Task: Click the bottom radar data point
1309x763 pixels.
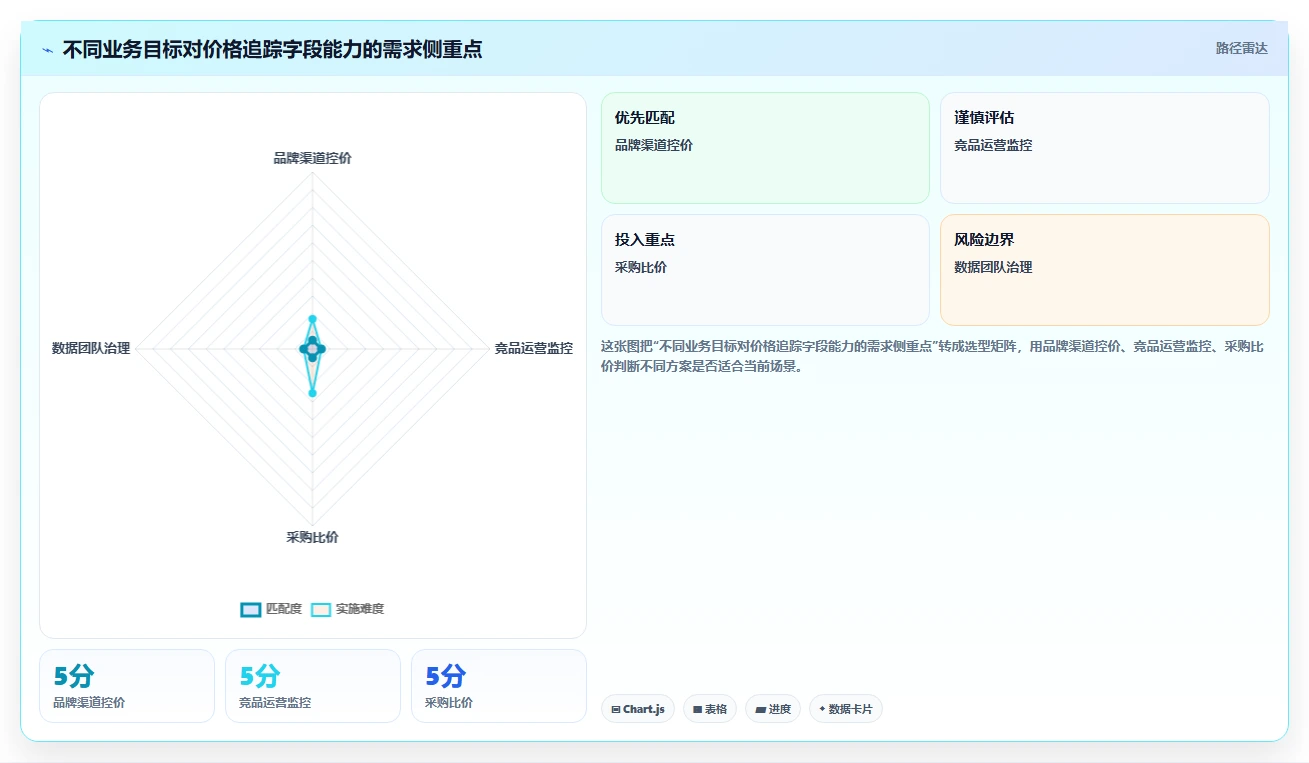Action: pyautogui.click(x=312, y=393)
